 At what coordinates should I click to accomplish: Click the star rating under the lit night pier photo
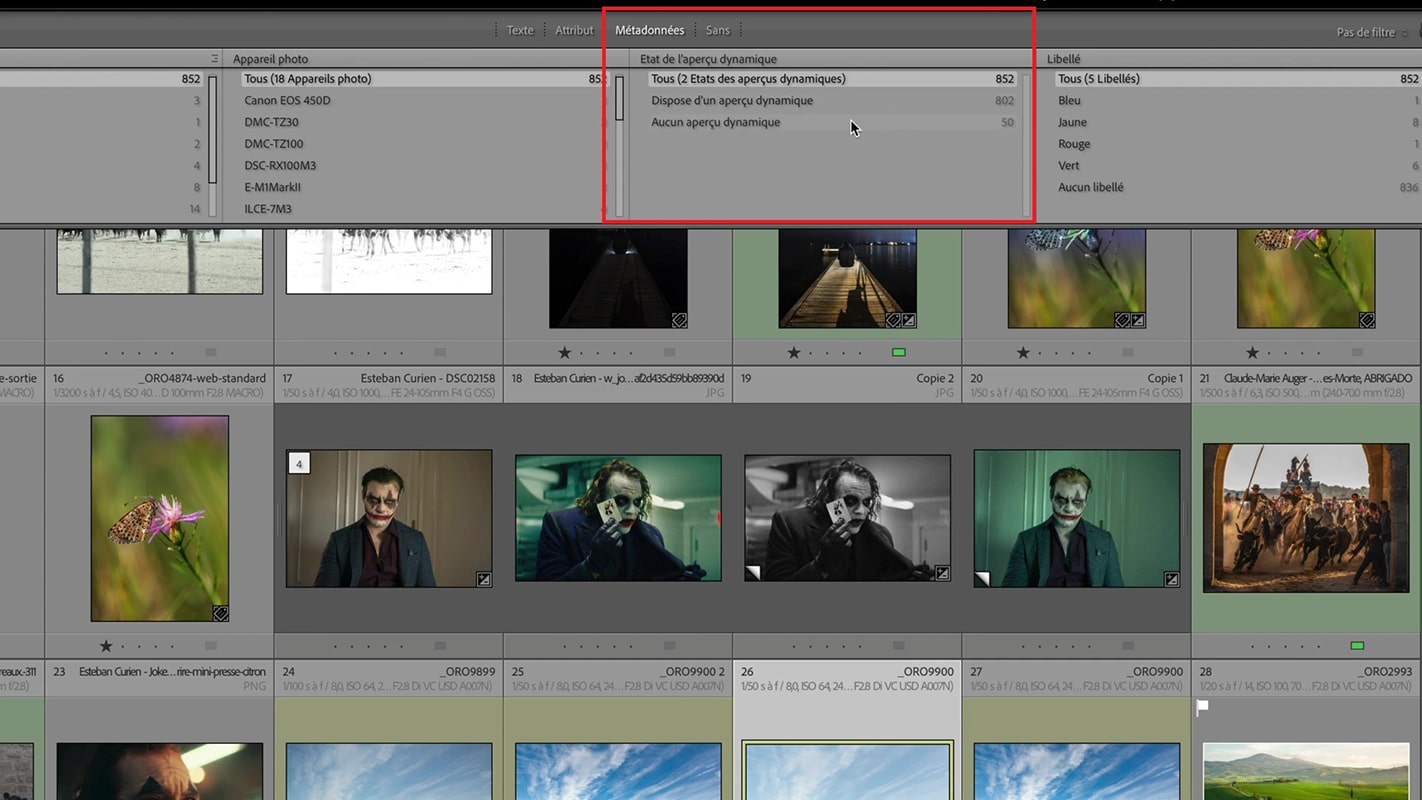pyautogui.click(x=794, y=353)
